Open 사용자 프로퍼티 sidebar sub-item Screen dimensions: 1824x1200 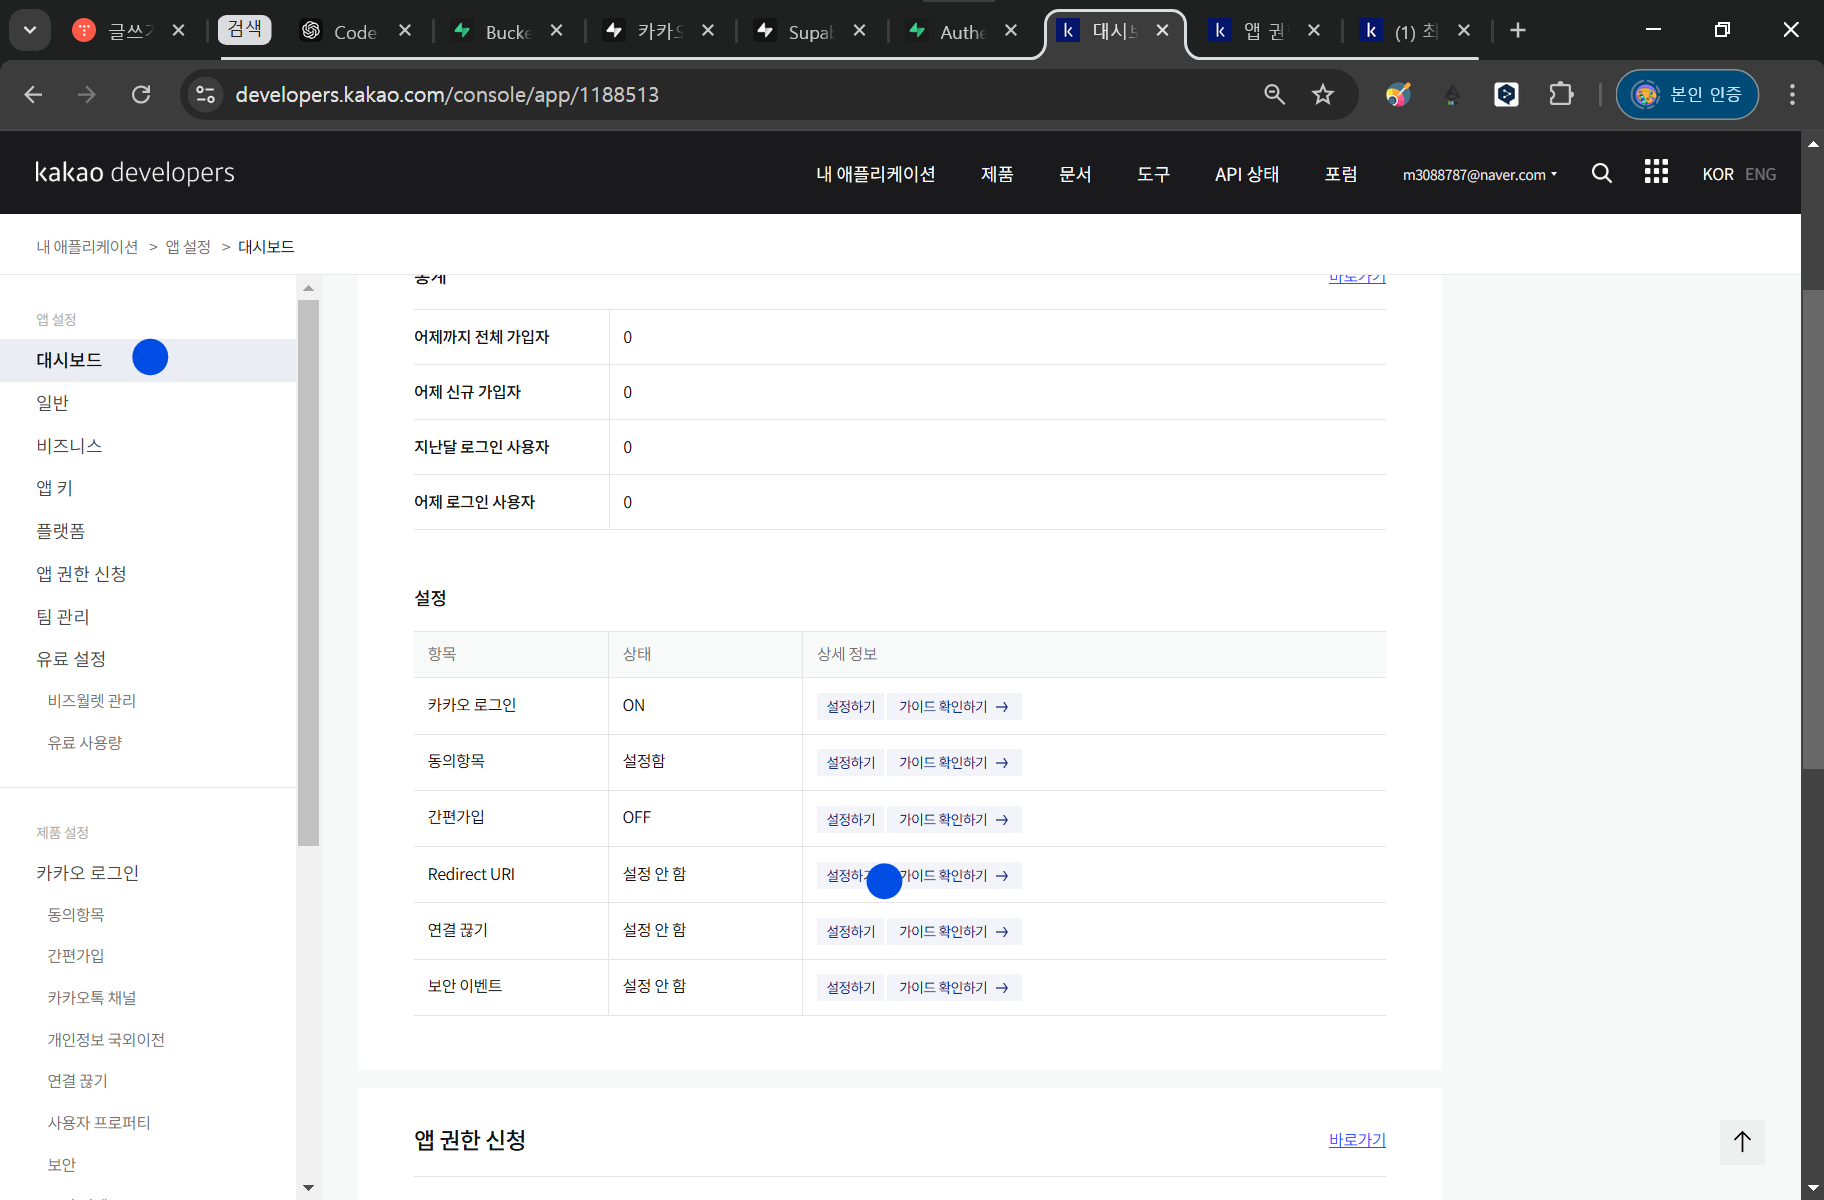pos(99,1123)
